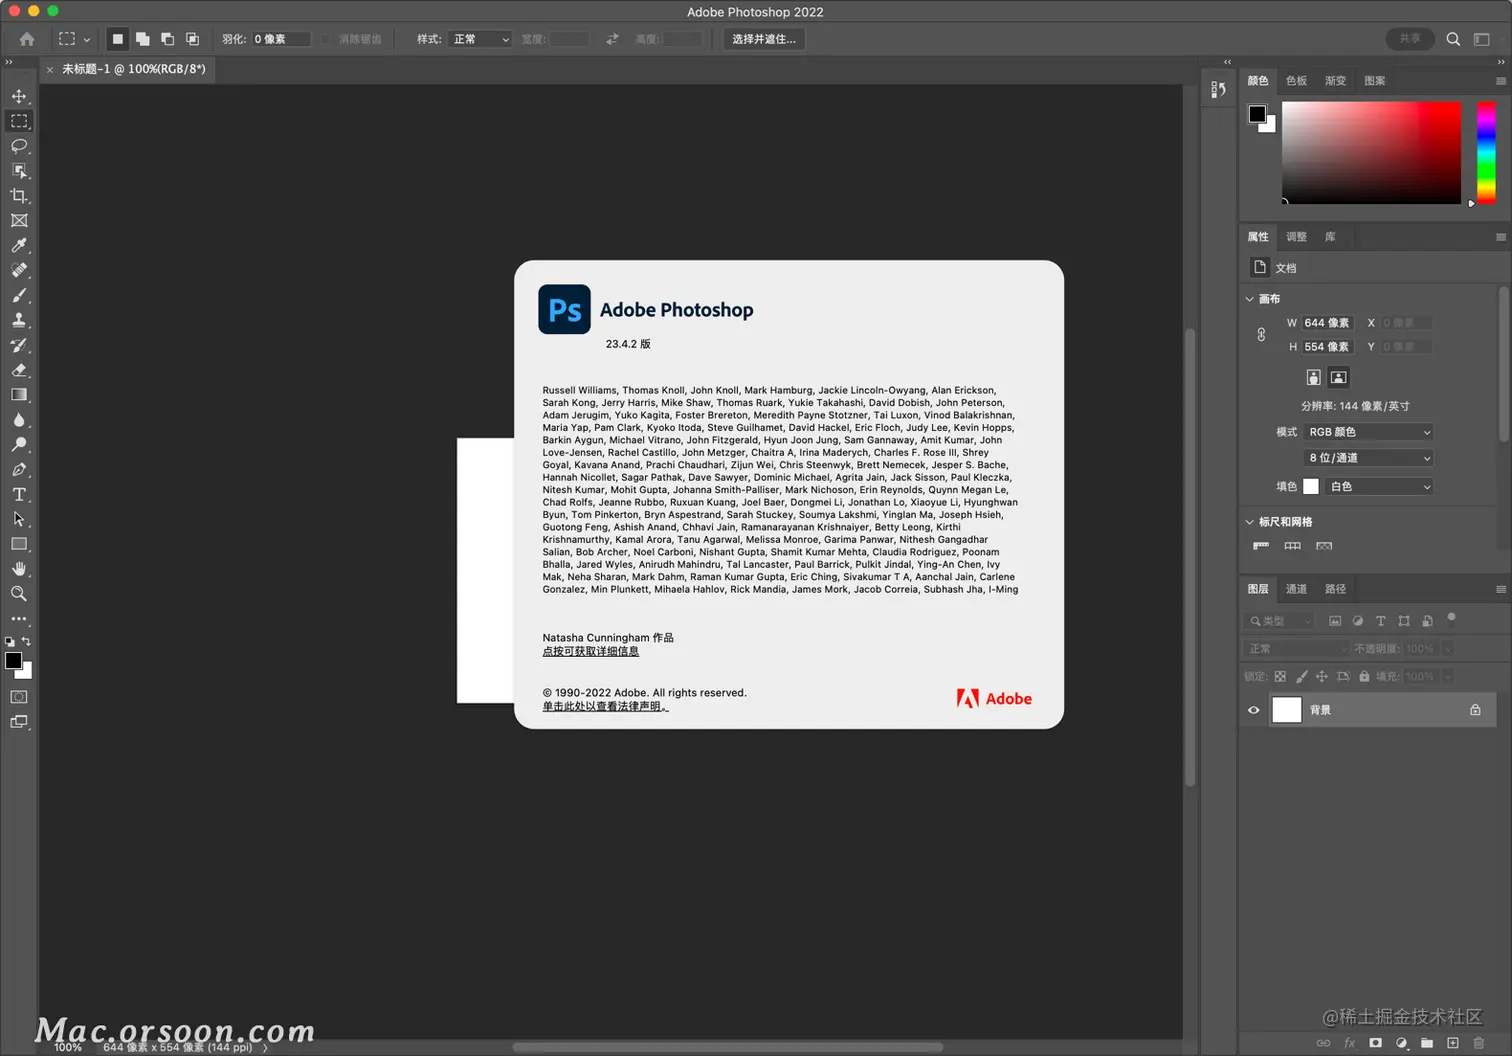
Task: Open the tool preset picker dropdown arrow
Action: pyautogui.click(x=87, y=40)
